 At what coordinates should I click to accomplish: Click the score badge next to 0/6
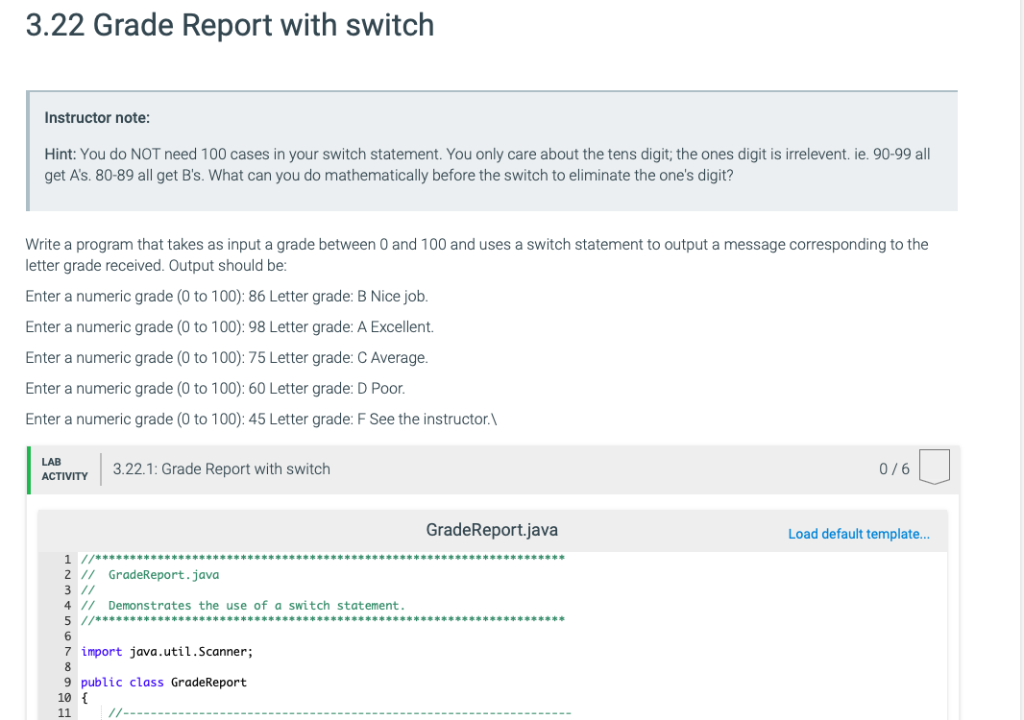pyautogui.click(x=933, y=468)
